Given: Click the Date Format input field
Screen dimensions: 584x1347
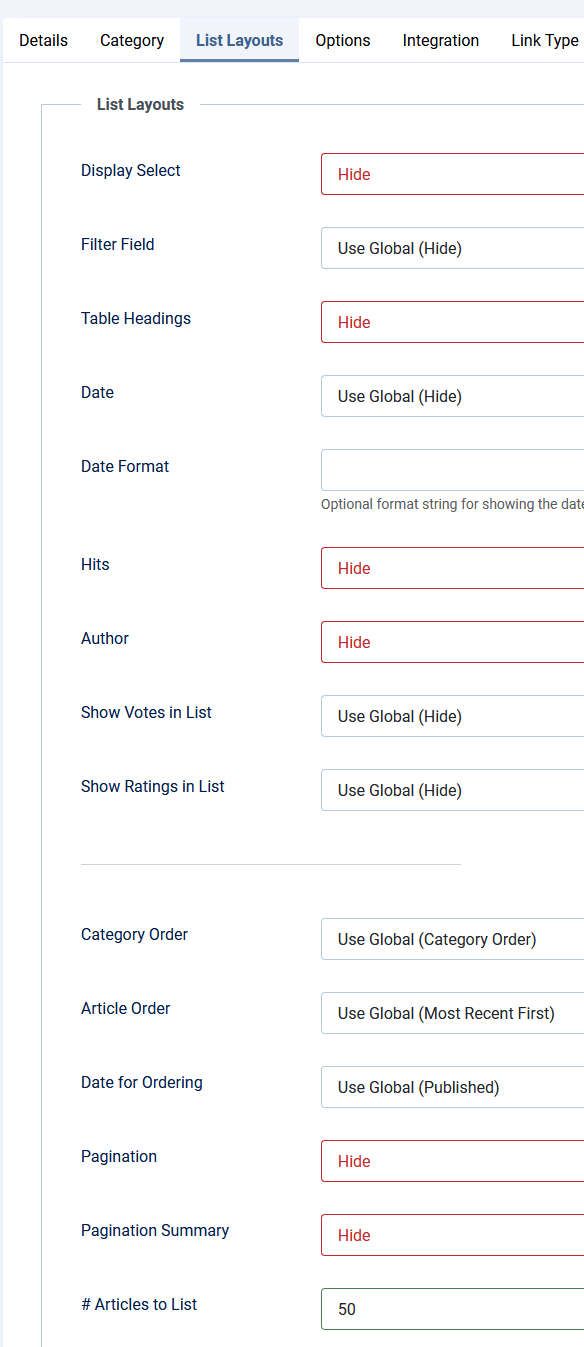Looking at the screenshot, I should pyautogui.click(x=450, y=470).
